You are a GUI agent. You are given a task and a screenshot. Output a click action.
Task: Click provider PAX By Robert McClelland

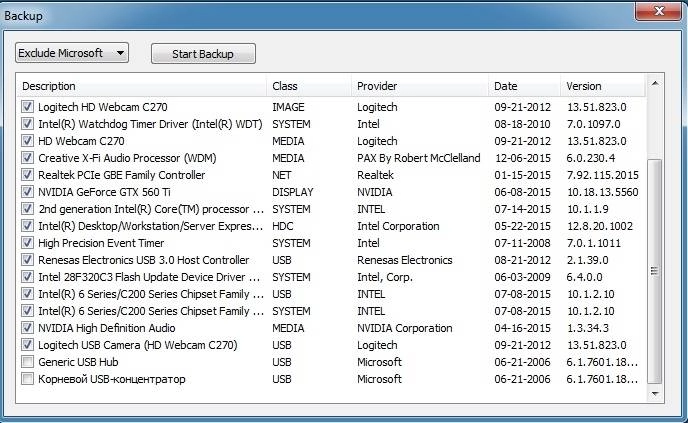pos(419,158)
